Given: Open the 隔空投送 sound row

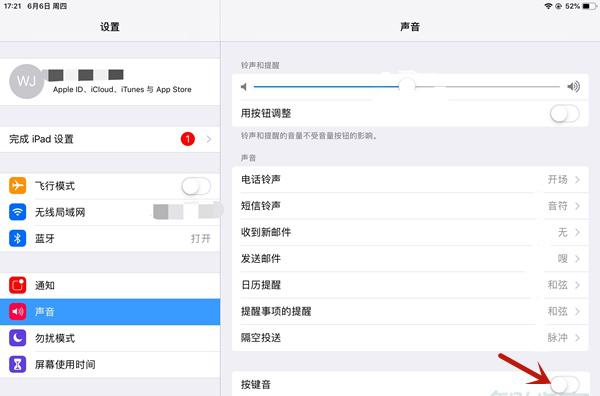Looking at the screenshot, I should [x=410, y=338].
